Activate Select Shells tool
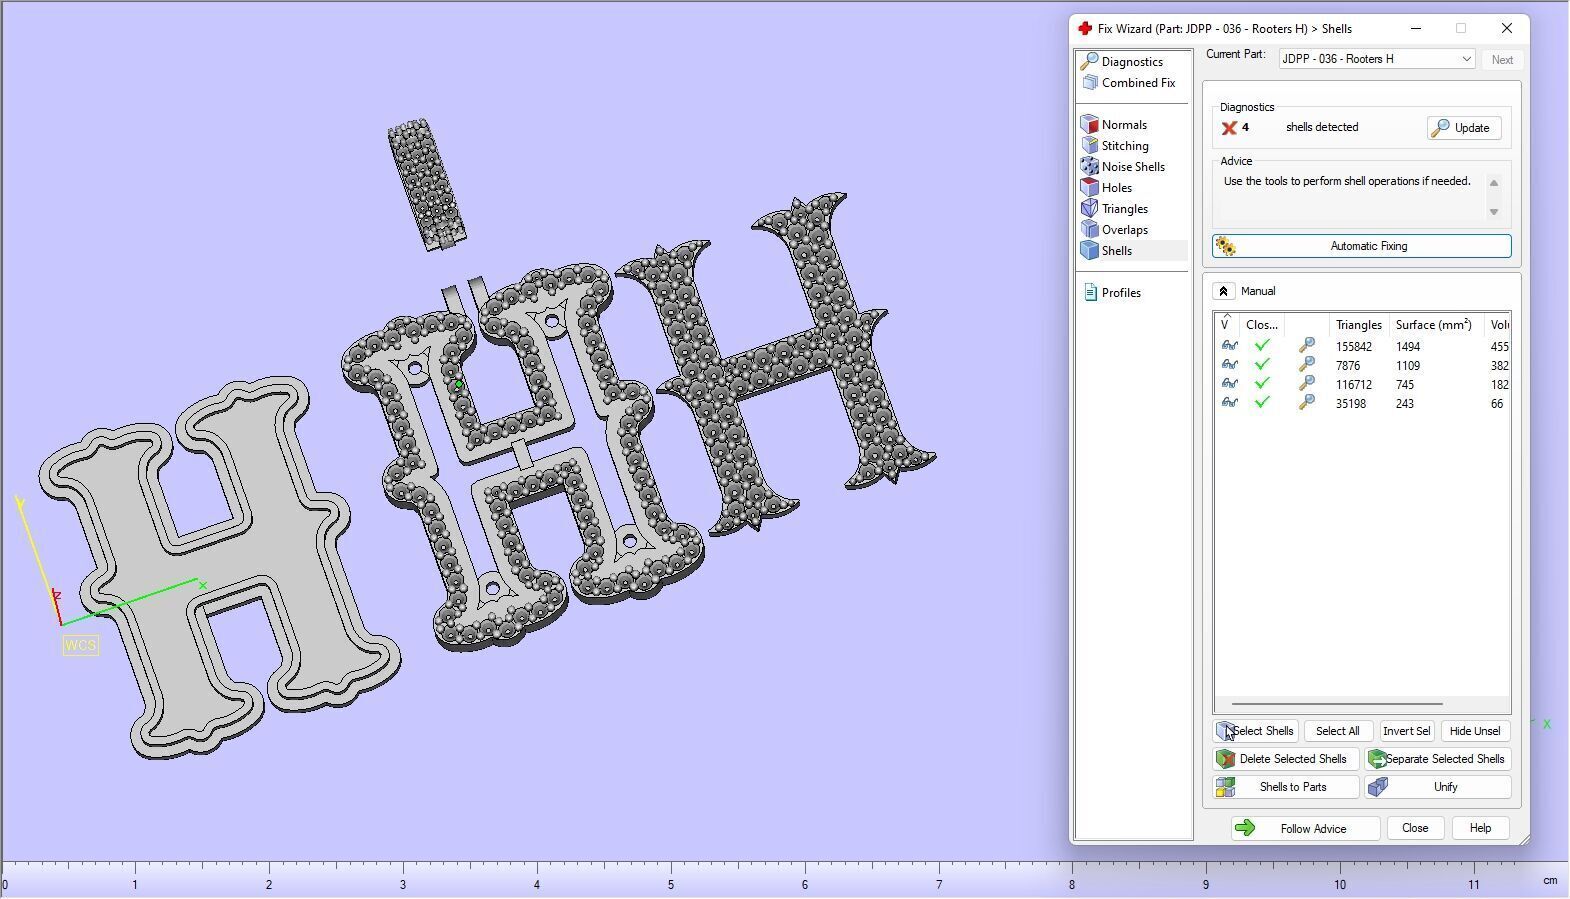 (x=1256, y=731)
